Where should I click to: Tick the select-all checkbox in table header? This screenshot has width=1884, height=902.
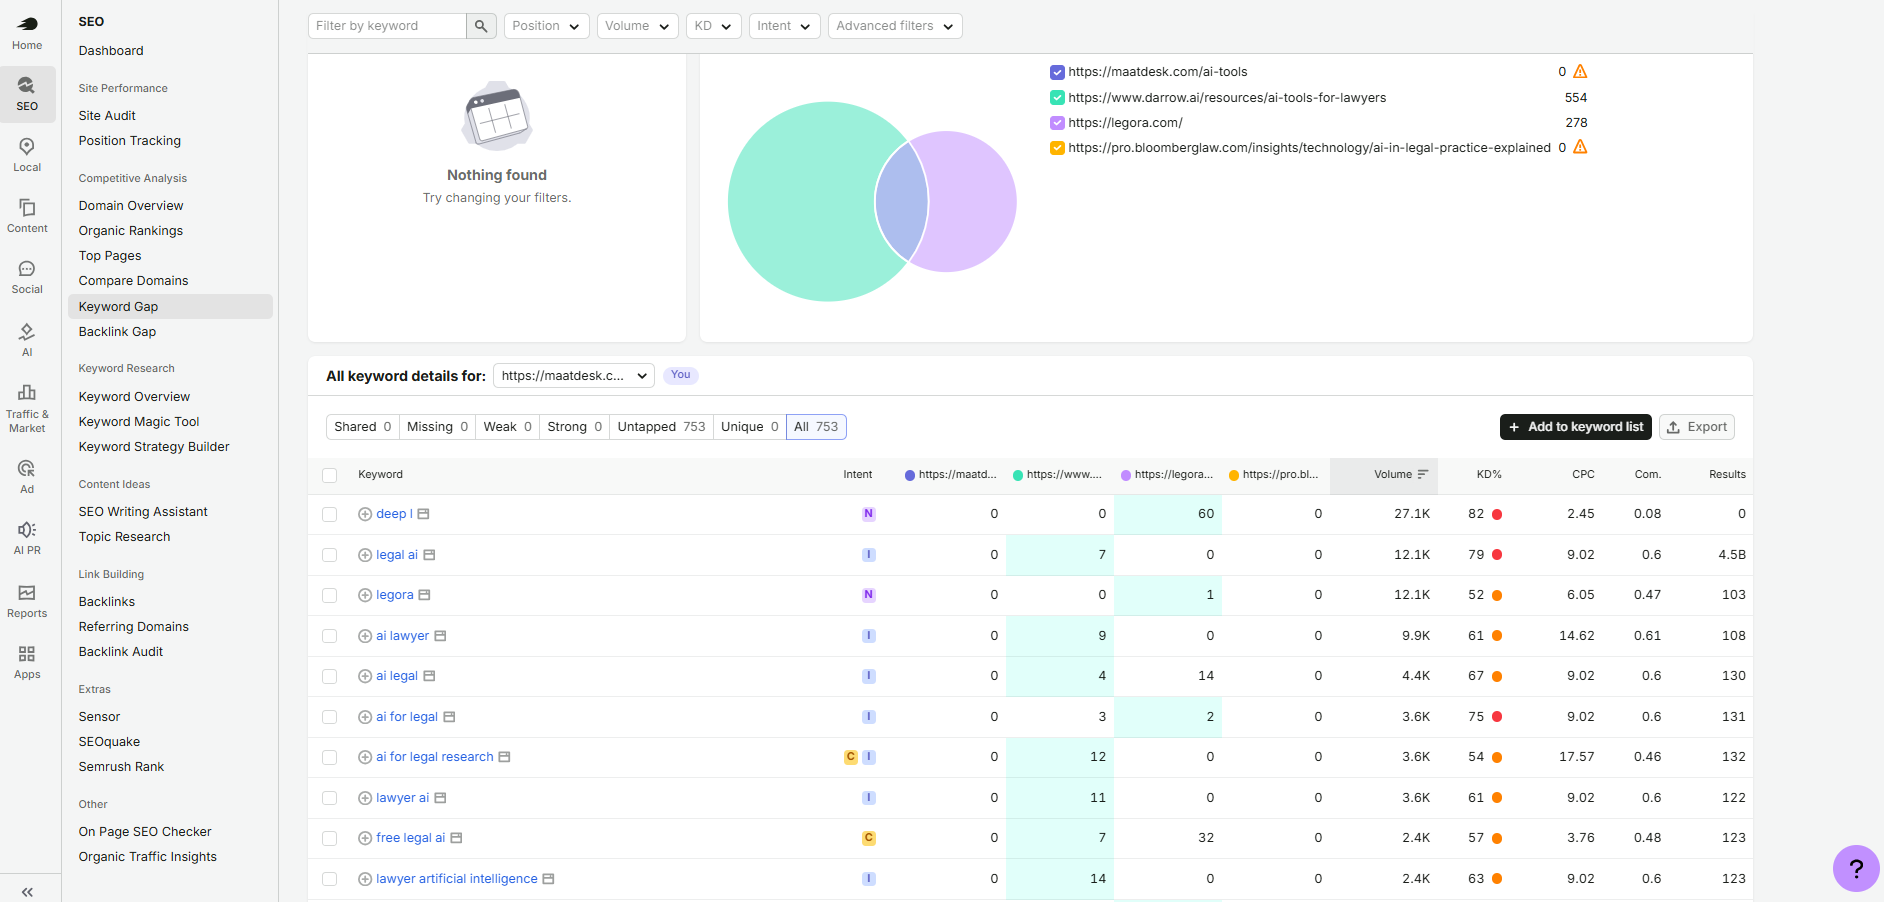click(x=329, y=475)
